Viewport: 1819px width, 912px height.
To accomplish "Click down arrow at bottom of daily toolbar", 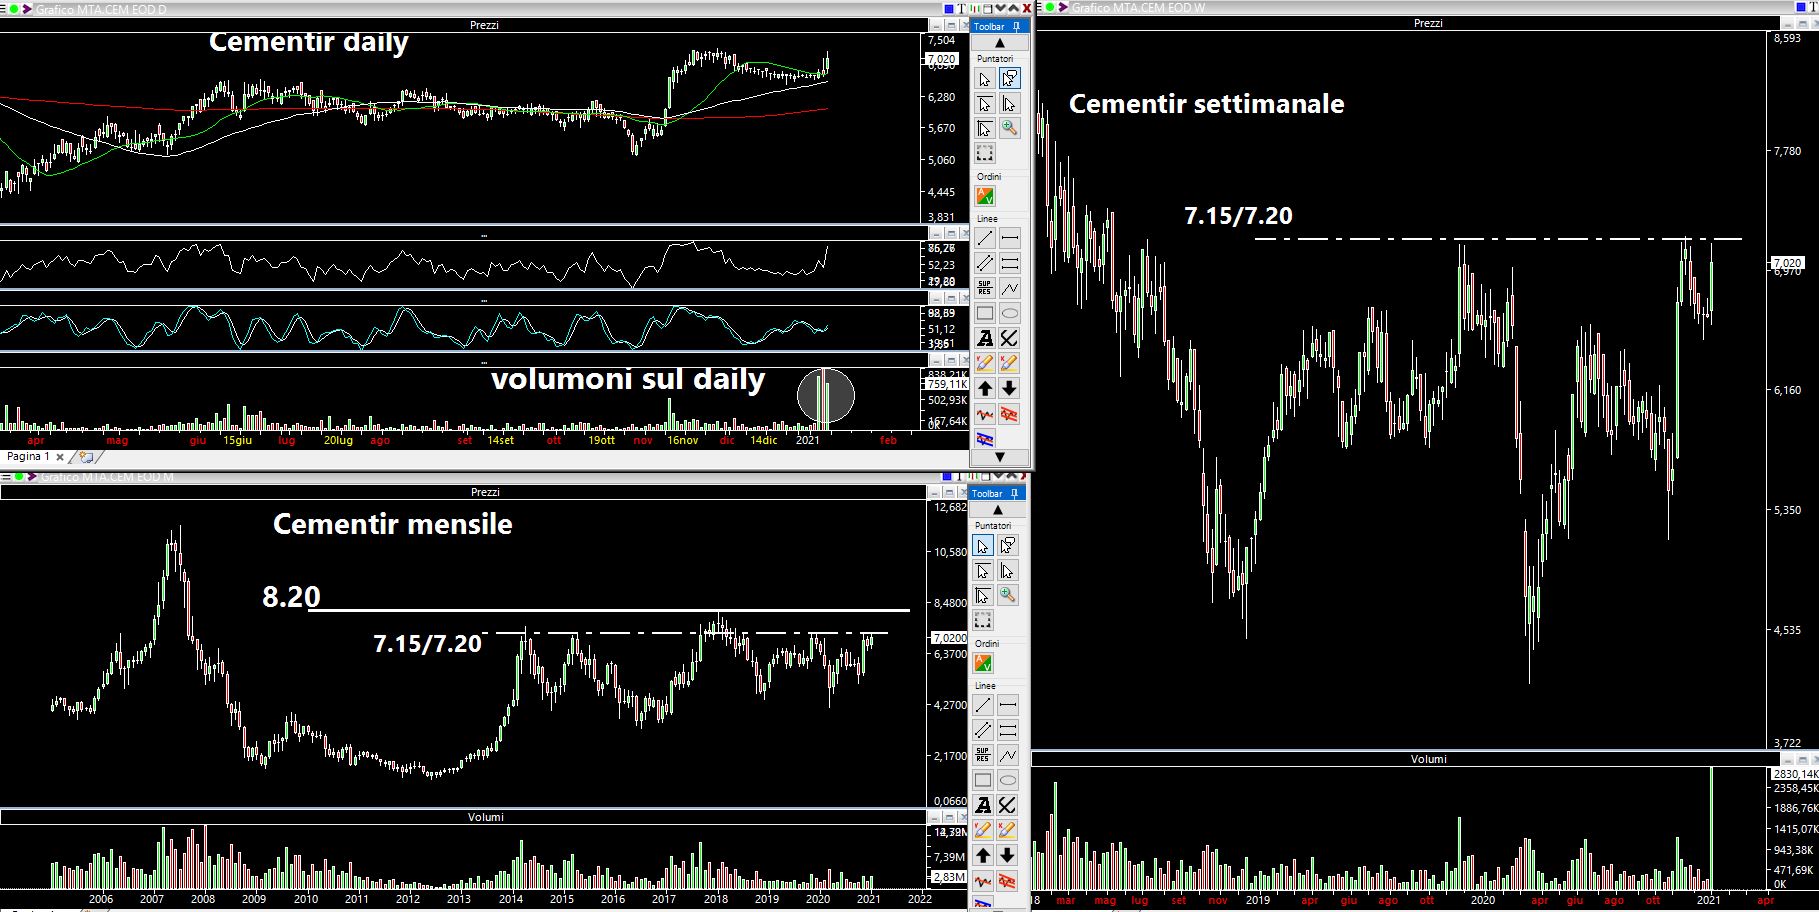I will 998,457.
